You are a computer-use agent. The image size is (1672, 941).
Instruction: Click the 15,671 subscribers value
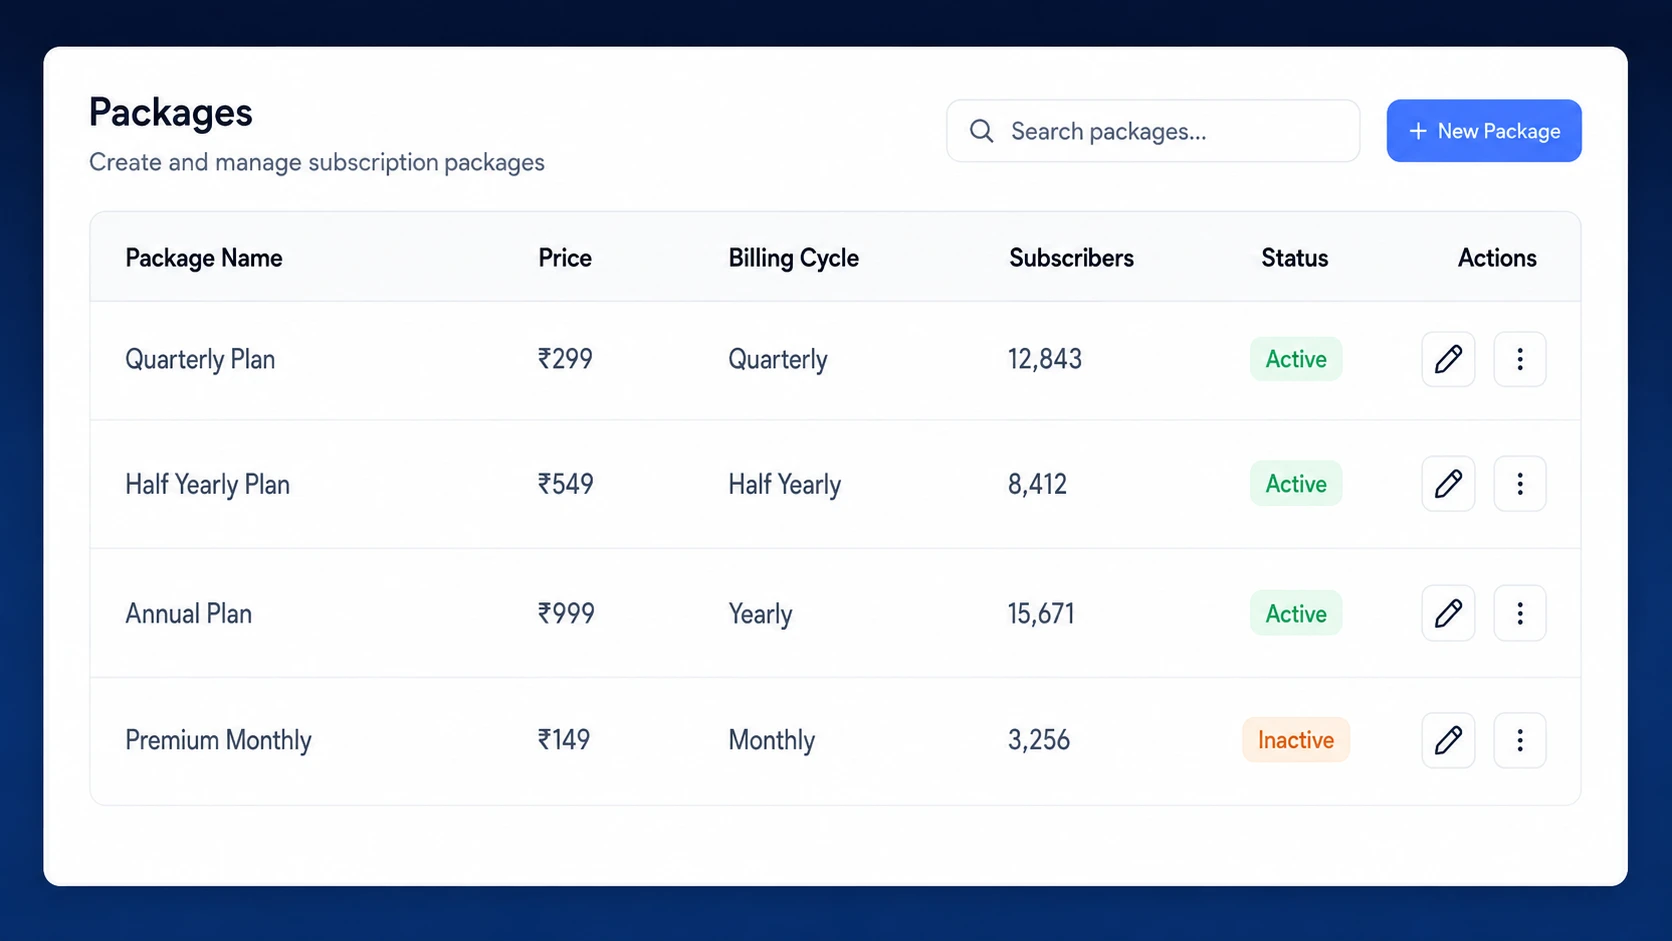(x=1041, y=613)
